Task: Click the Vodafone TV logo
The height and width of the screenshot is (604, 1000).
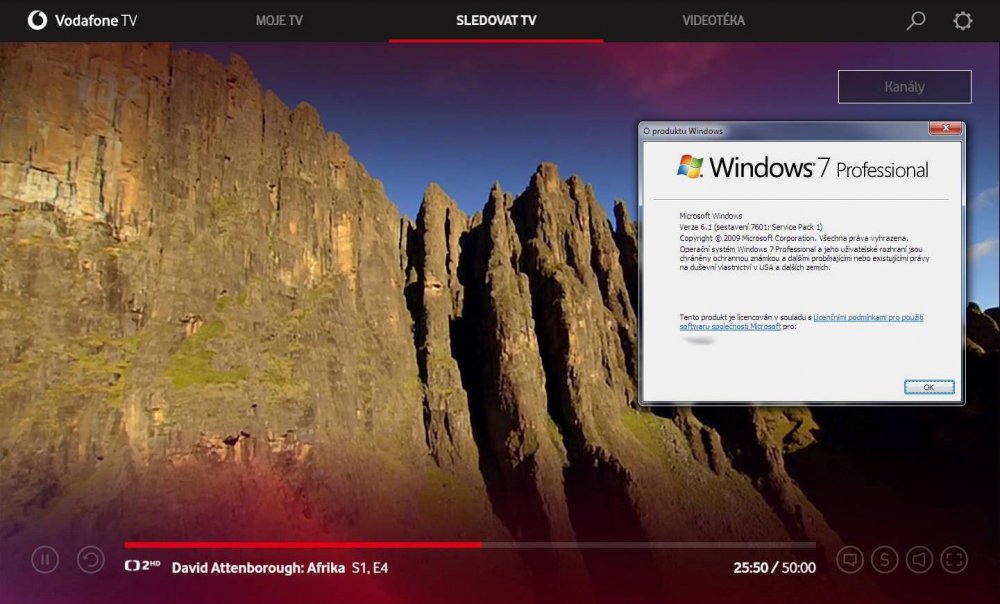Action: [82, 20]
